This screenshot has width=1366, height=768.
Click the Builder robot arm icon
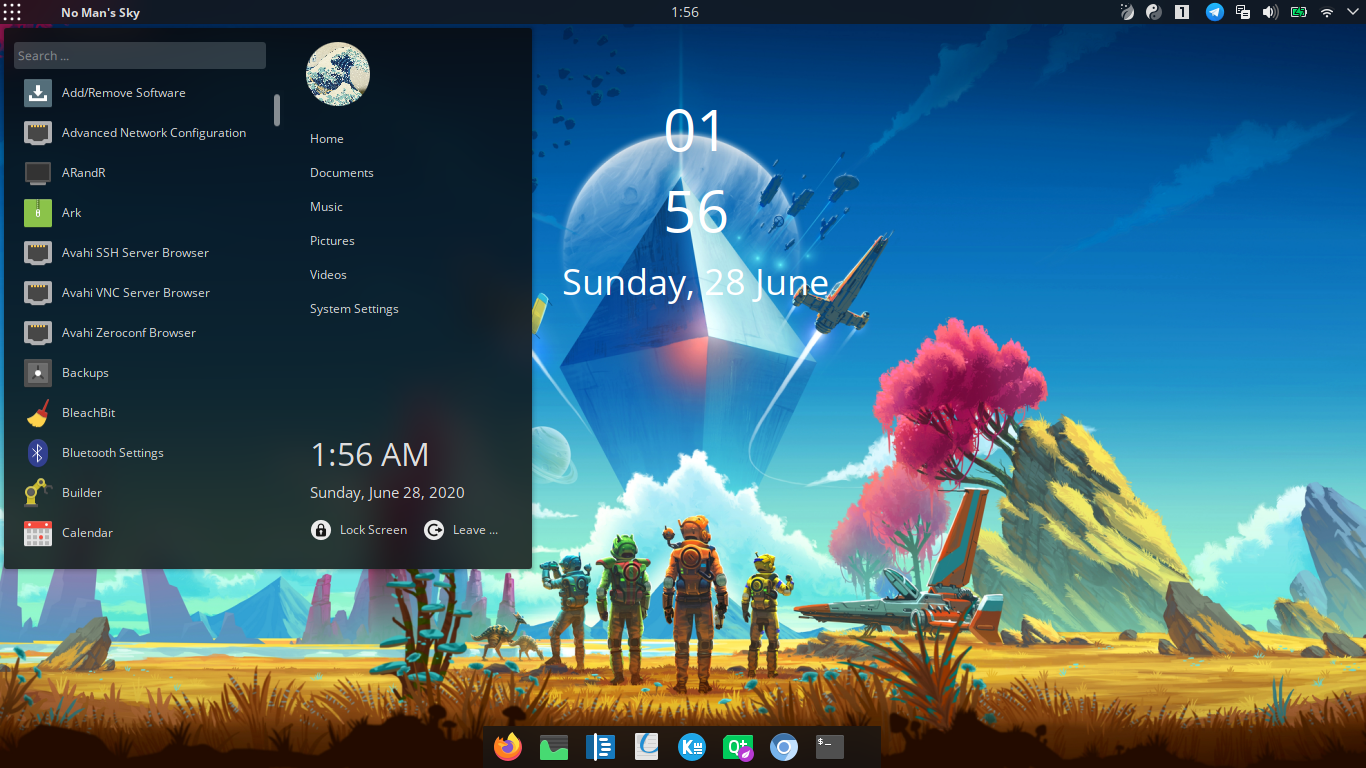tap(38, 493)
